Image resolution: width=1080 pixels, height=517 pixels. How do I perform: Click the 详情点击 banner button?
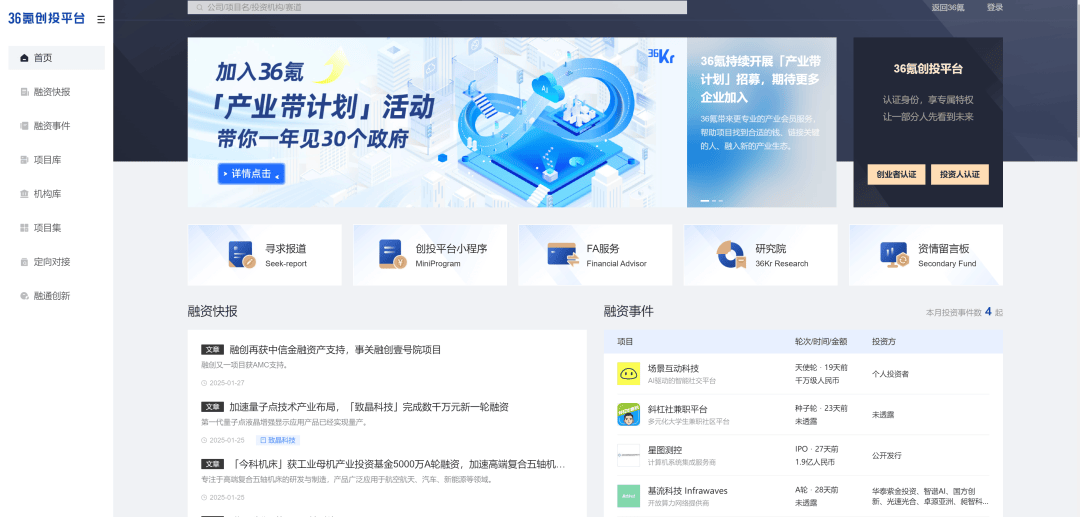(251, 173)
